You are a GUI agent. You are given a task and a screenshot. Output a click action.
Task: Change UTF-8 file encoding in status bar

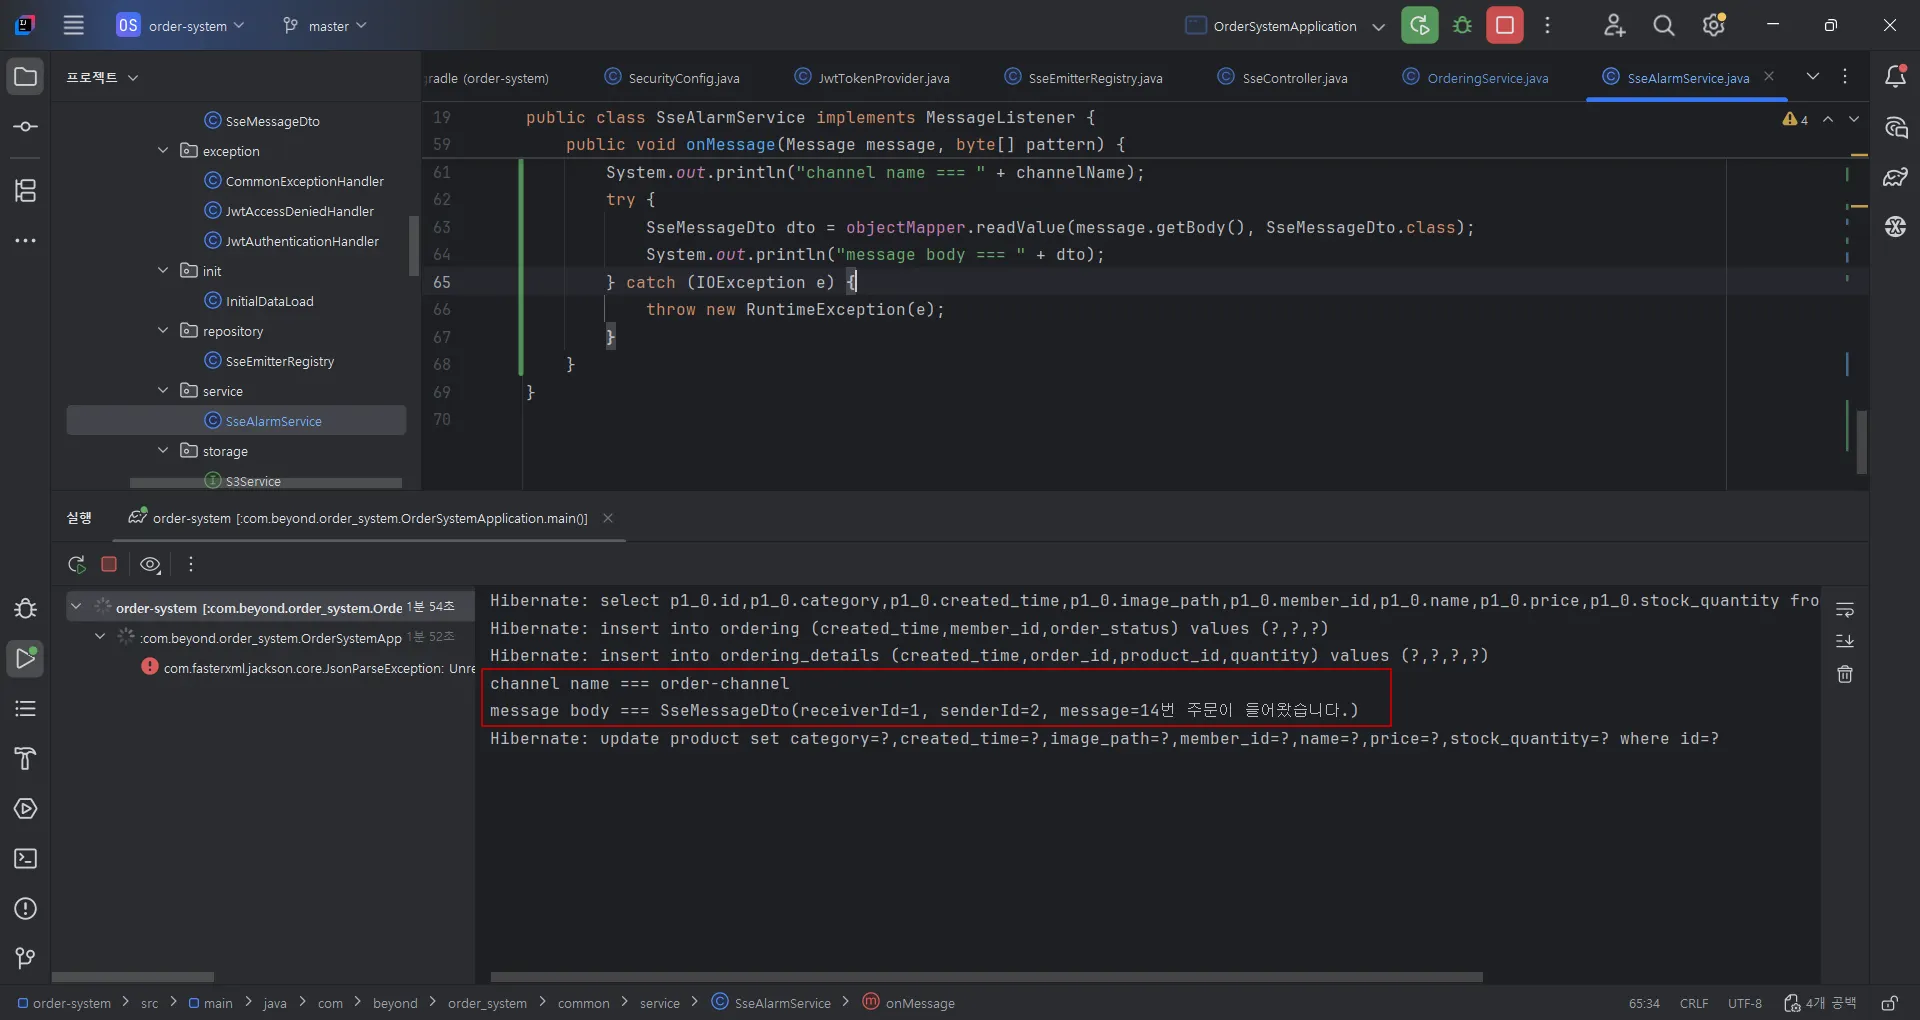[1745, 1003]
